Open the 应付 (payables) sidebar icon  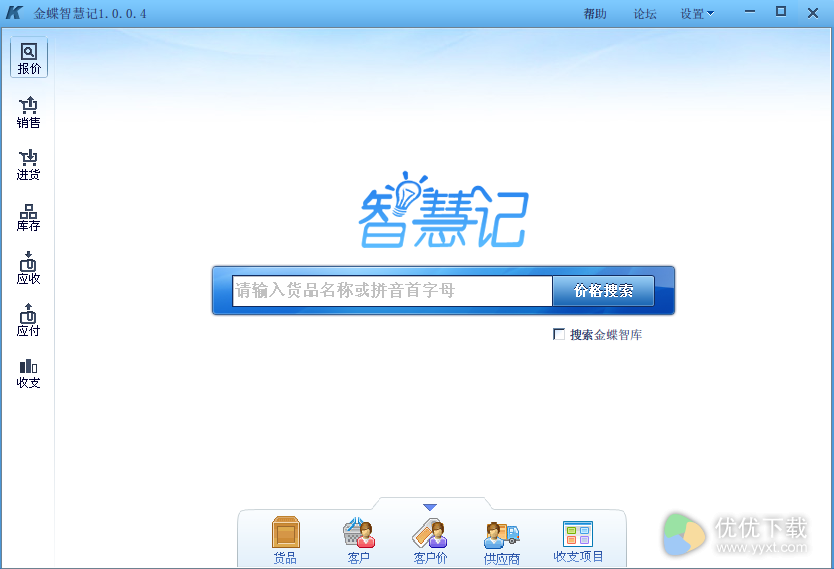(29, 320)
